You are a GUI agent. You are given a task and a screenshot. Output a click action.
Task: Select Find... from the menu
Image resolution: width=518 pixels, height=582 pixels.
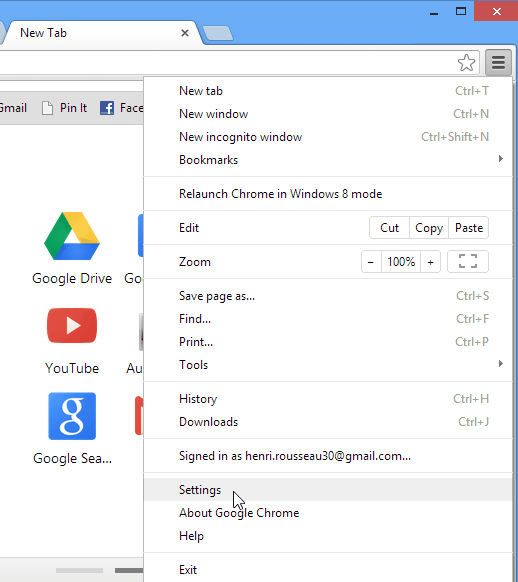328,319
